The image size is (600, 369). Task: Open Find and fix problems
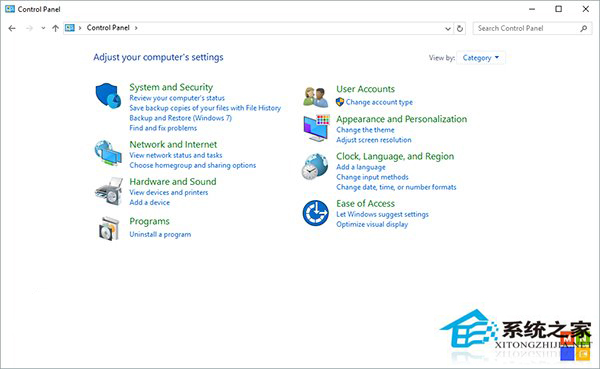coord(163,128)
